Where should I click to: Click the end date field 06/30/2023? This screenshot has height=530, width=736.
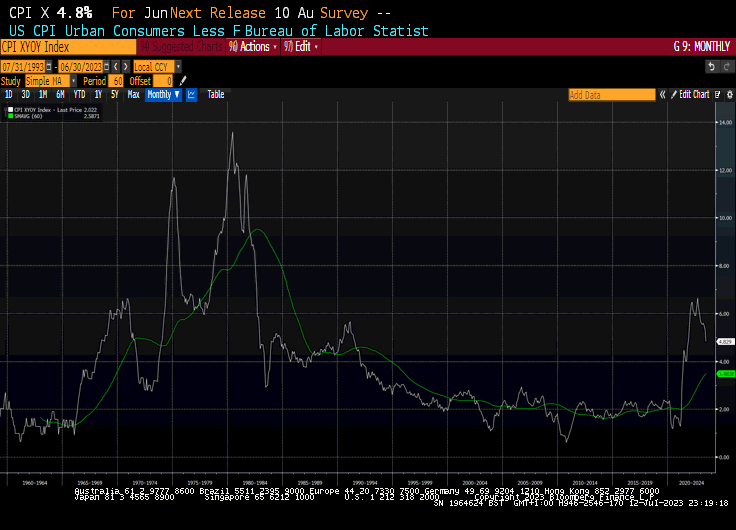click(x=81, y=67)
